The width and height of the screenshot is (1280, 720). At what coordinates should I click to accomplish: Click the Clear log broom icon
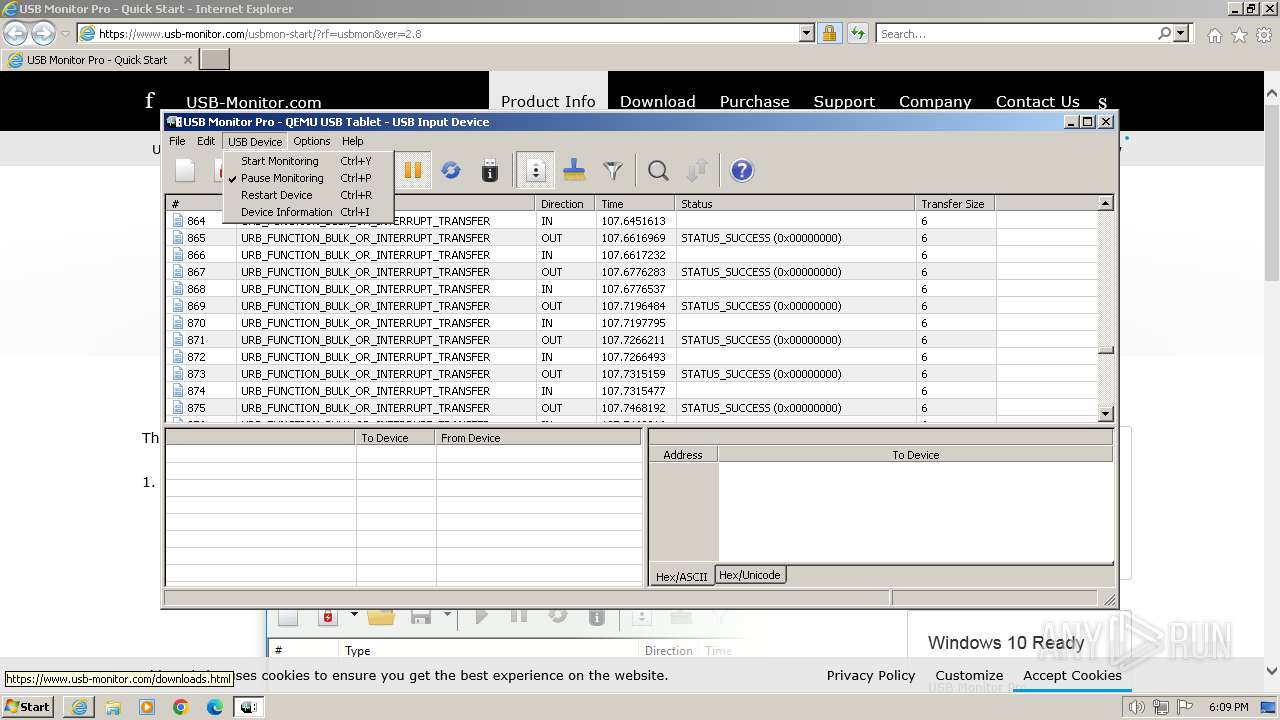pyautogui.click(x=575, y=171)
